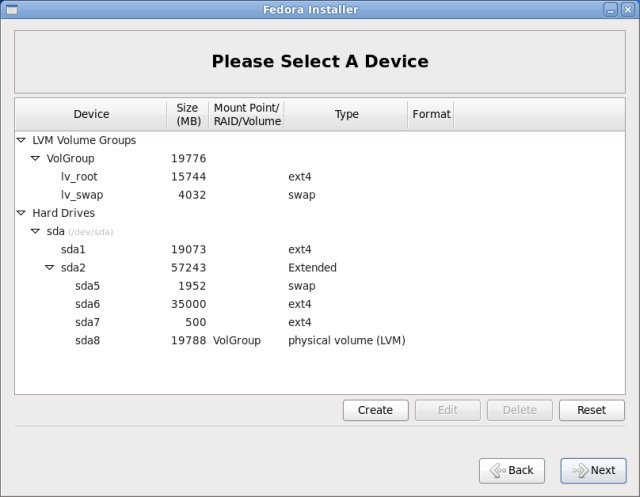Close the Fedora Installer window
640x497 pixels.
pyautogui.click(x=628, y=9)
